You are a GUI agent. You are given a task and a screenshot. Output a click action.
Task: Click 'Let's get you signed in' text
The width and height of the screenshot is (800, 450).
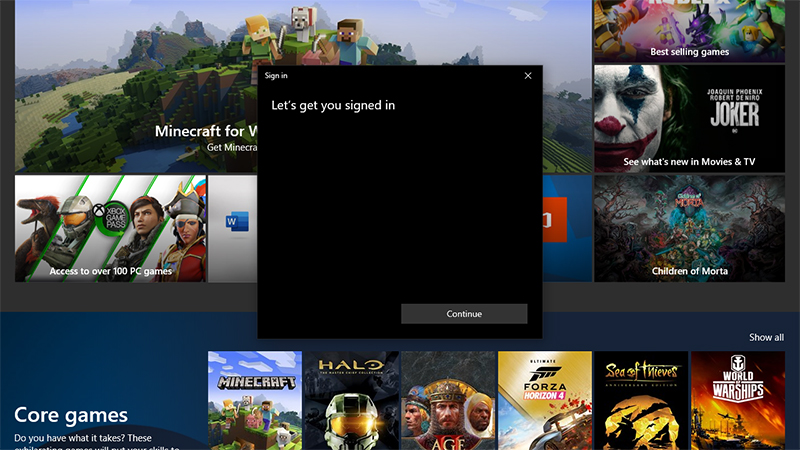tap(333, 105)
